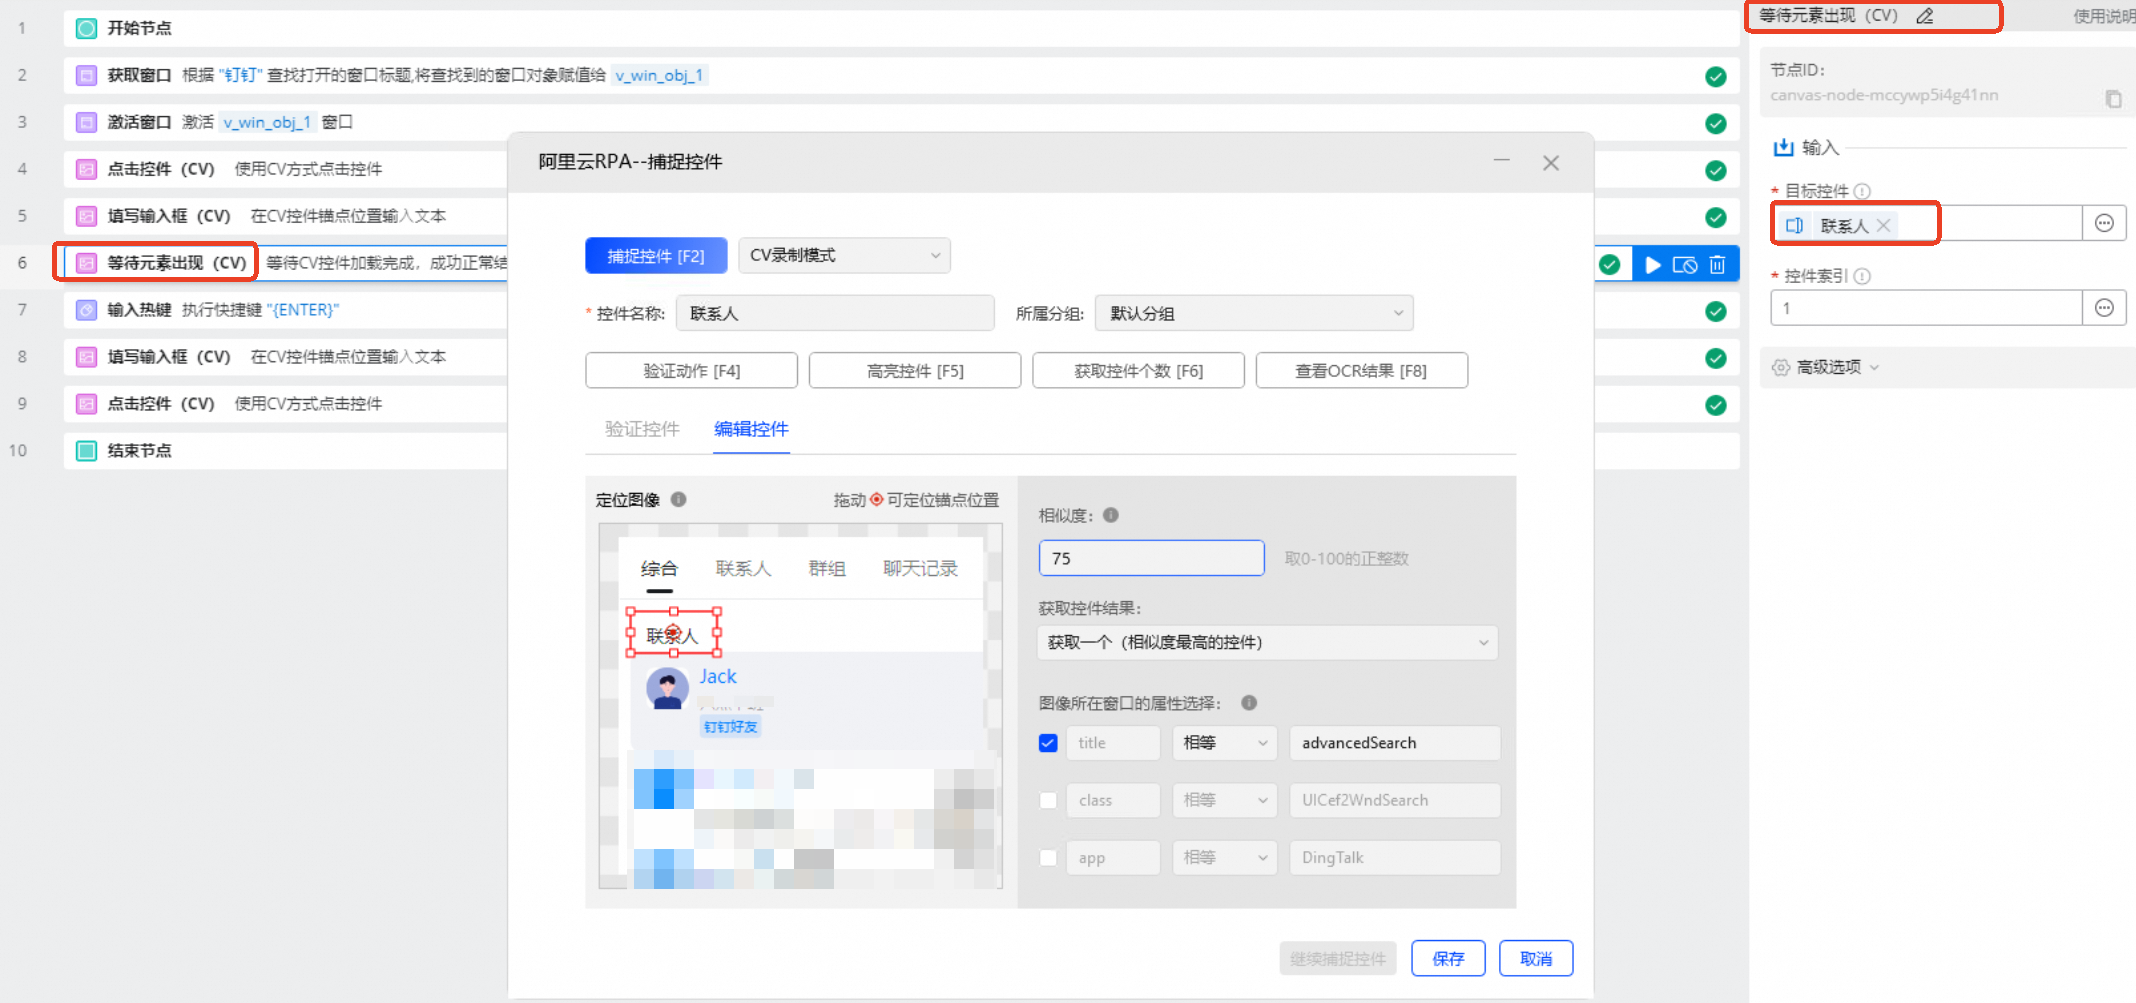Click the info icon next to 控件索引

(x=1862, y=276)
